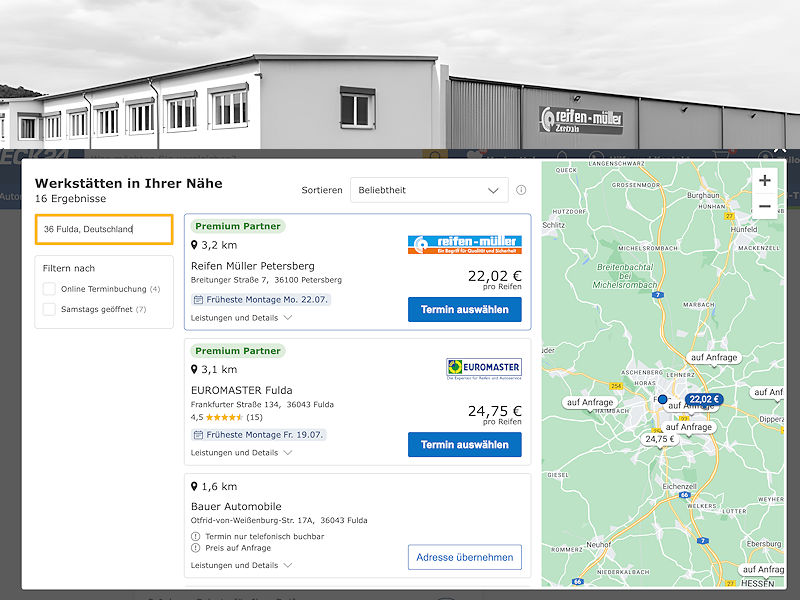Click the 22,02 € price in listing
The image size is (800, 600).
[x=494, y=276]
